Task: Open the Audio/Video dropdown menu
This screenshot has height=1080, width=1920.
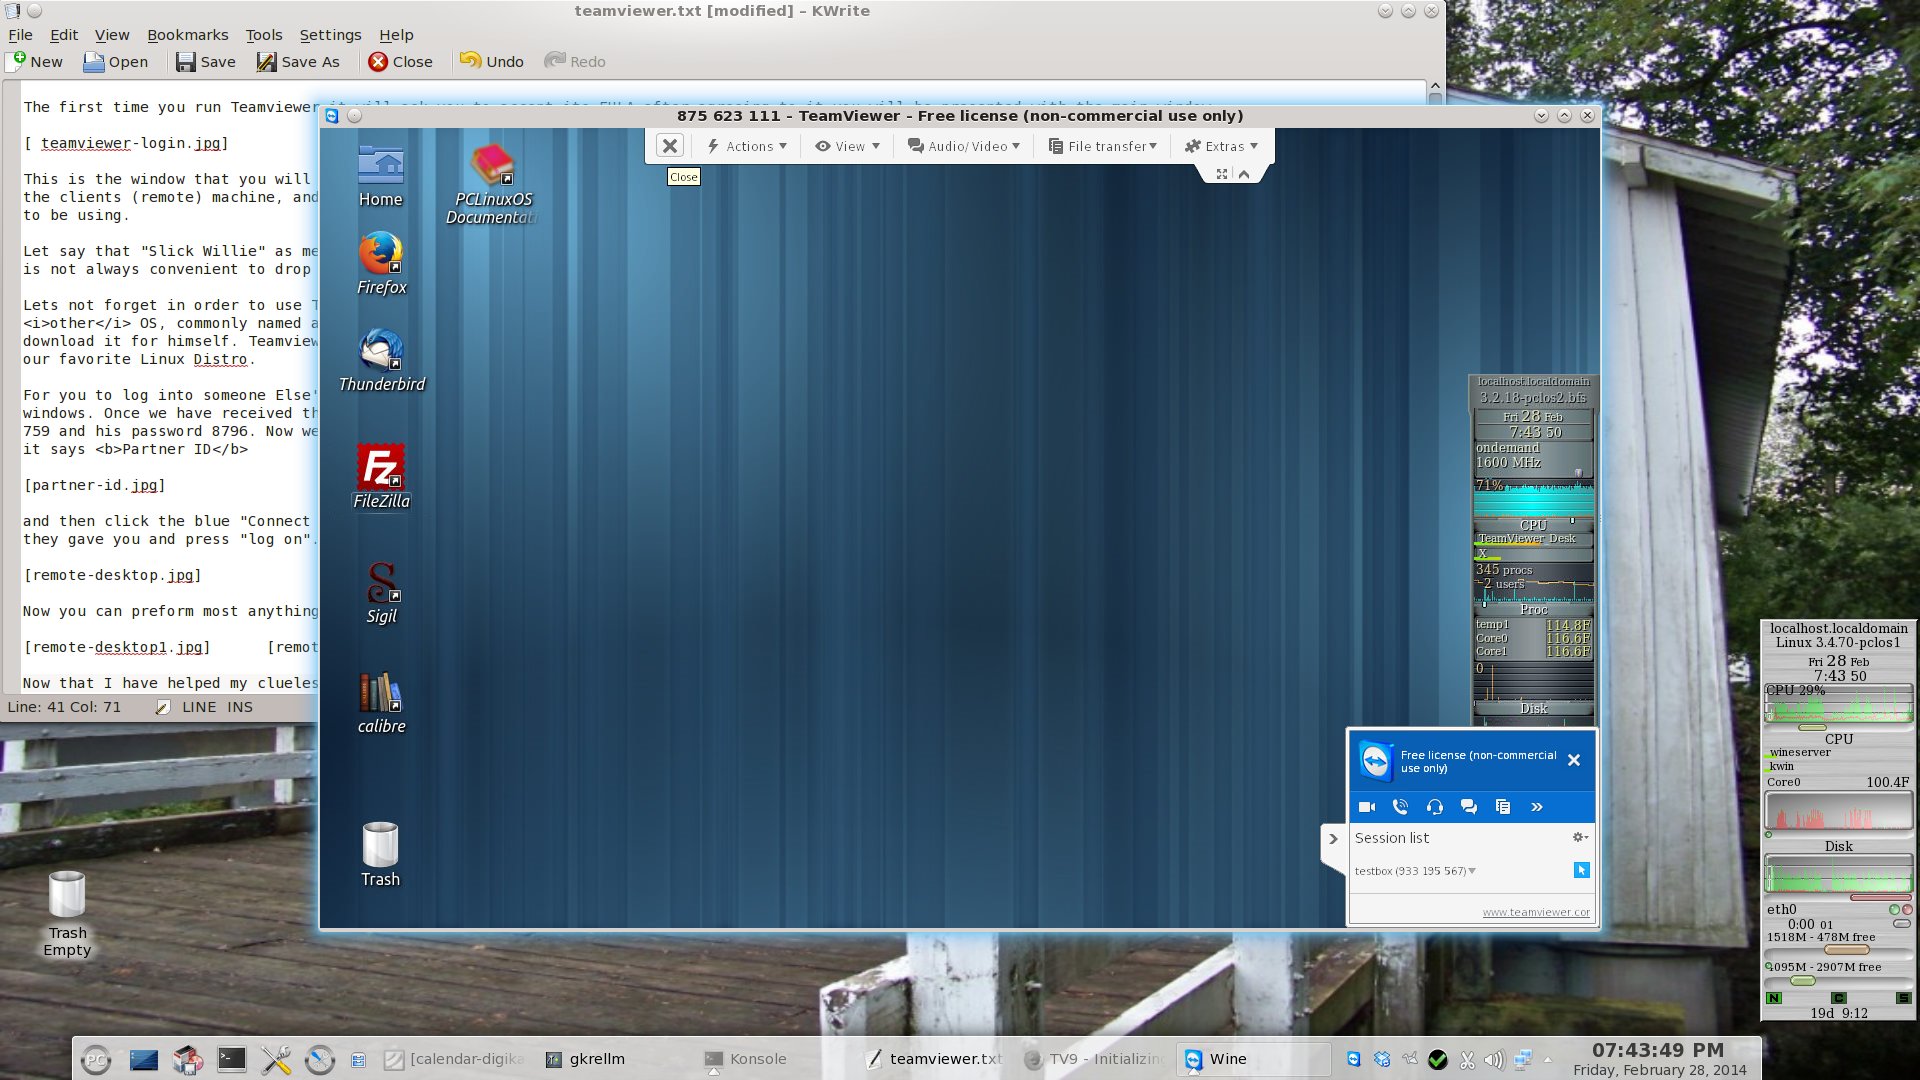Action: coord(964,146)
